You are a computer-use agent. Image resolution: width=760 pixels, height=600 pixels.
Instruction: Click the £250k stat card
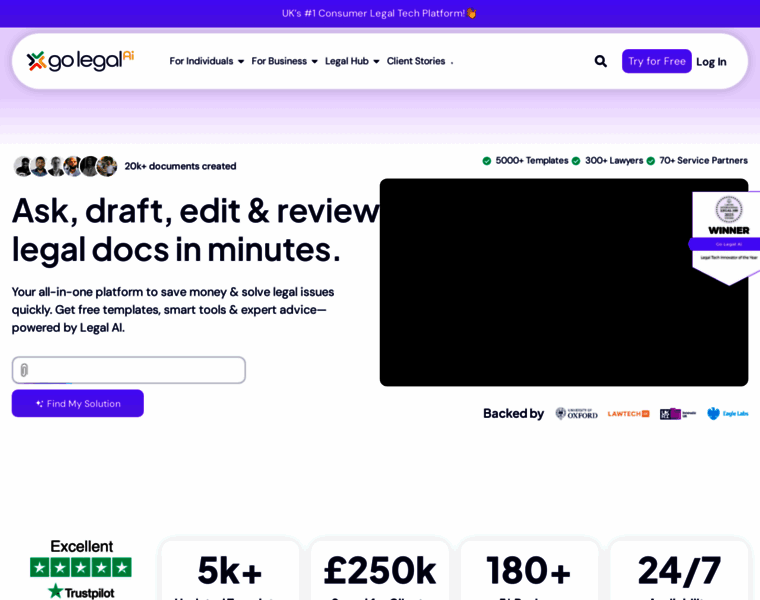[x=380, y=570]
